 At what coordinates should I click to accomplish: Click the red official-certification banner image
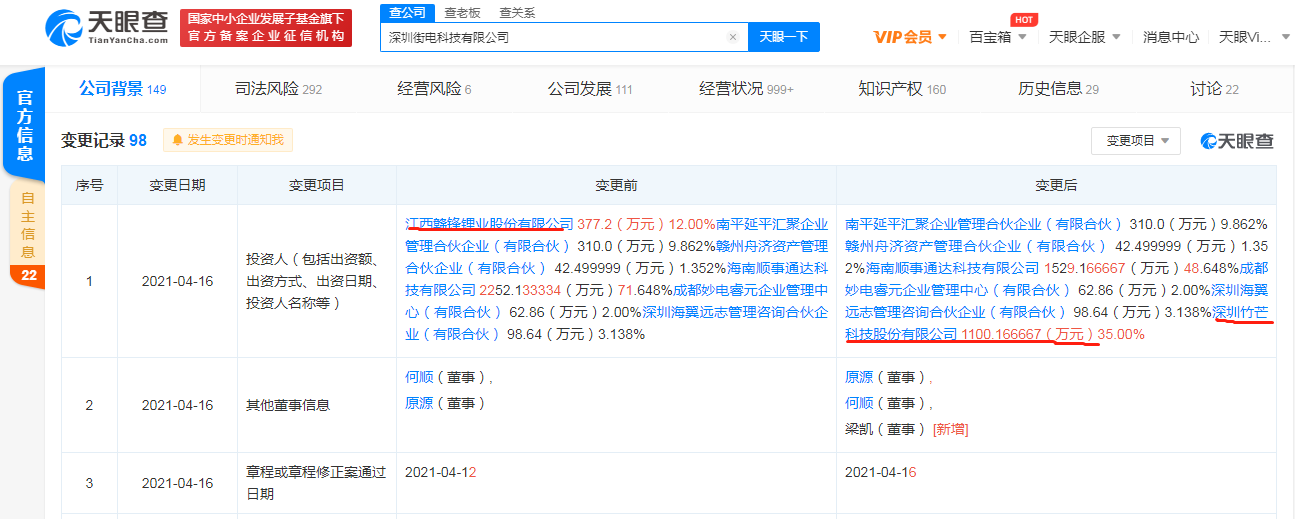[266, 29]
